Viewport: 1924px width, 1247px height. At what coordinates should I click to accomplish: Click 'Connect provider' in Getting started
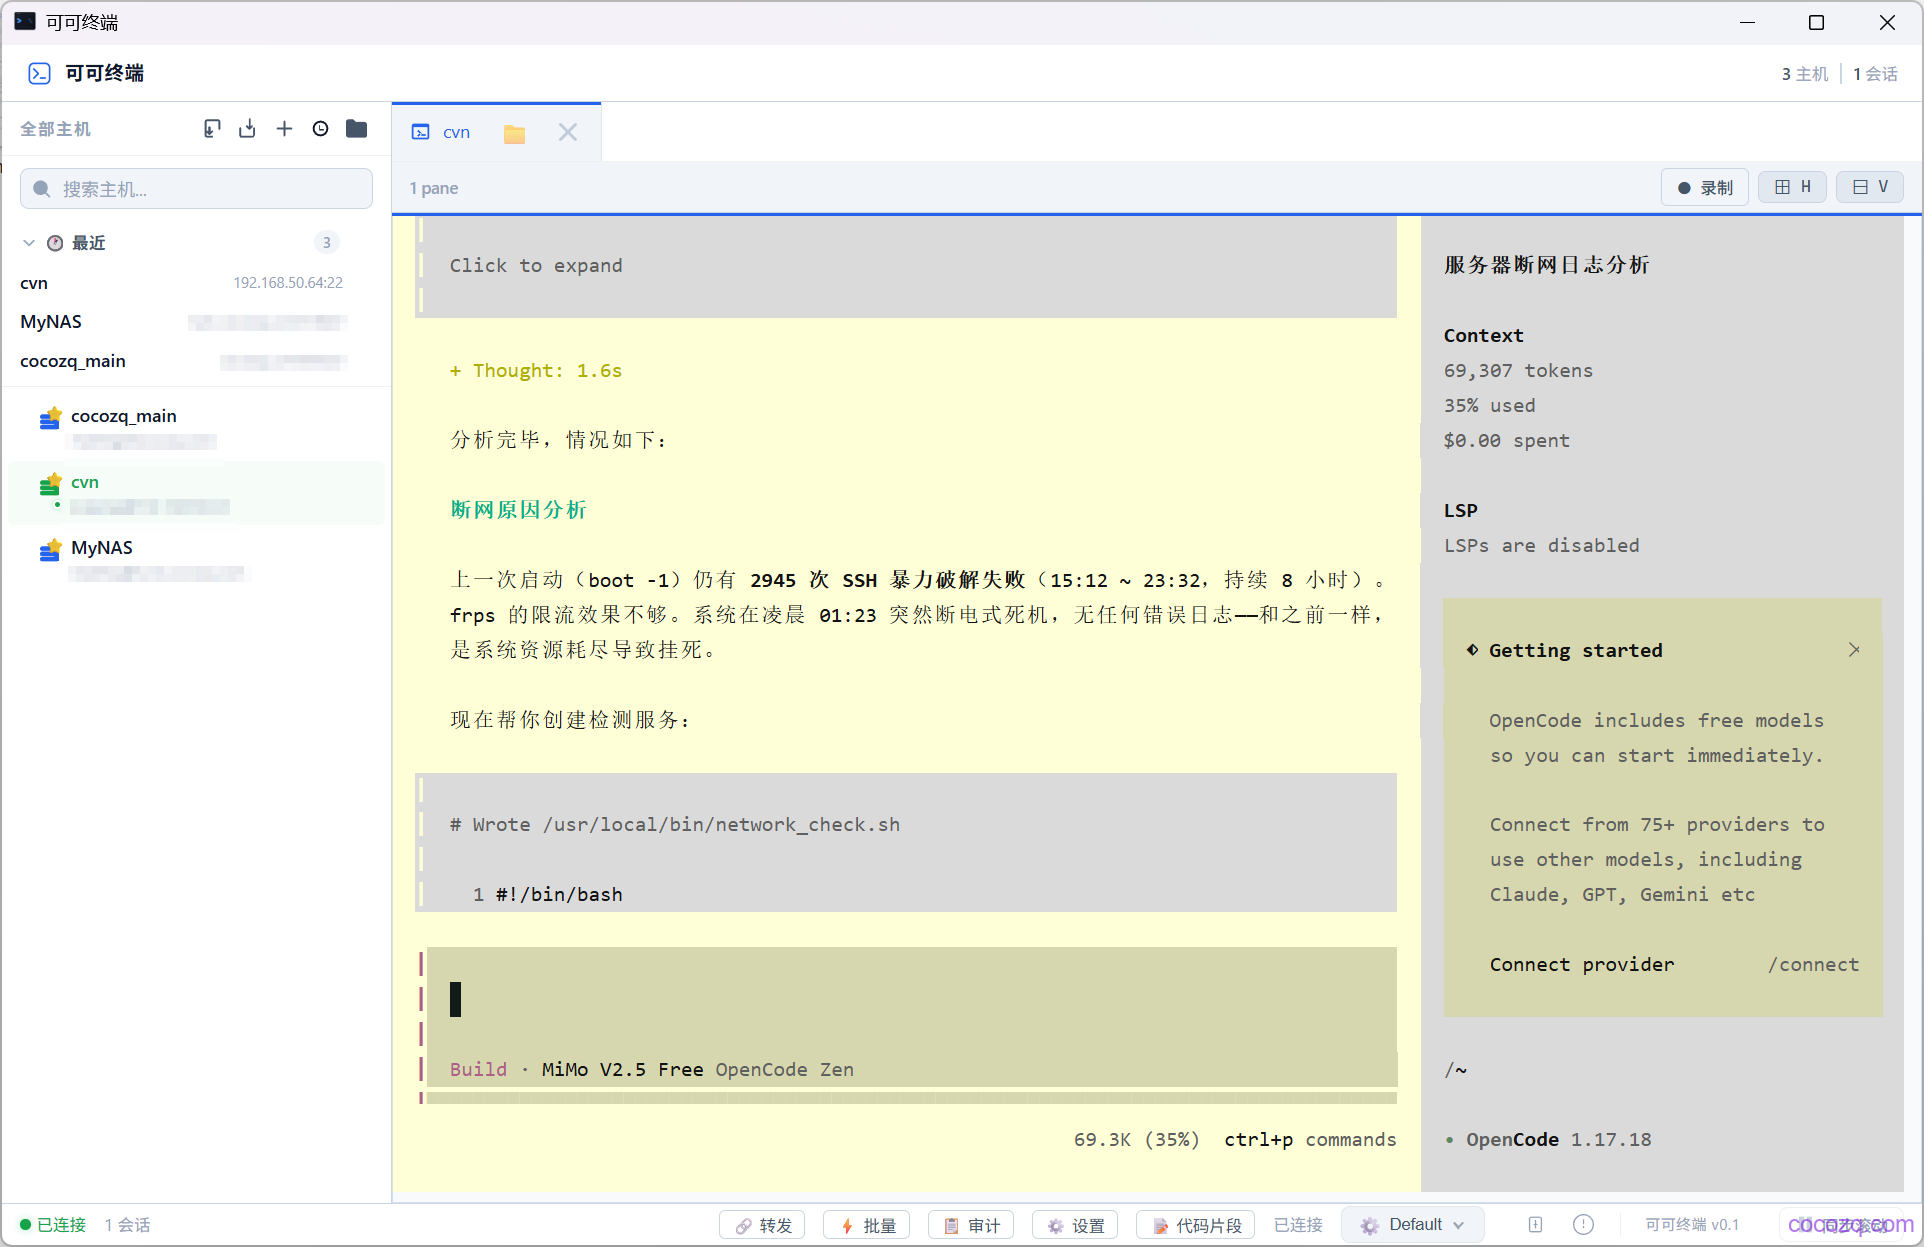(x=1581, y=965)
